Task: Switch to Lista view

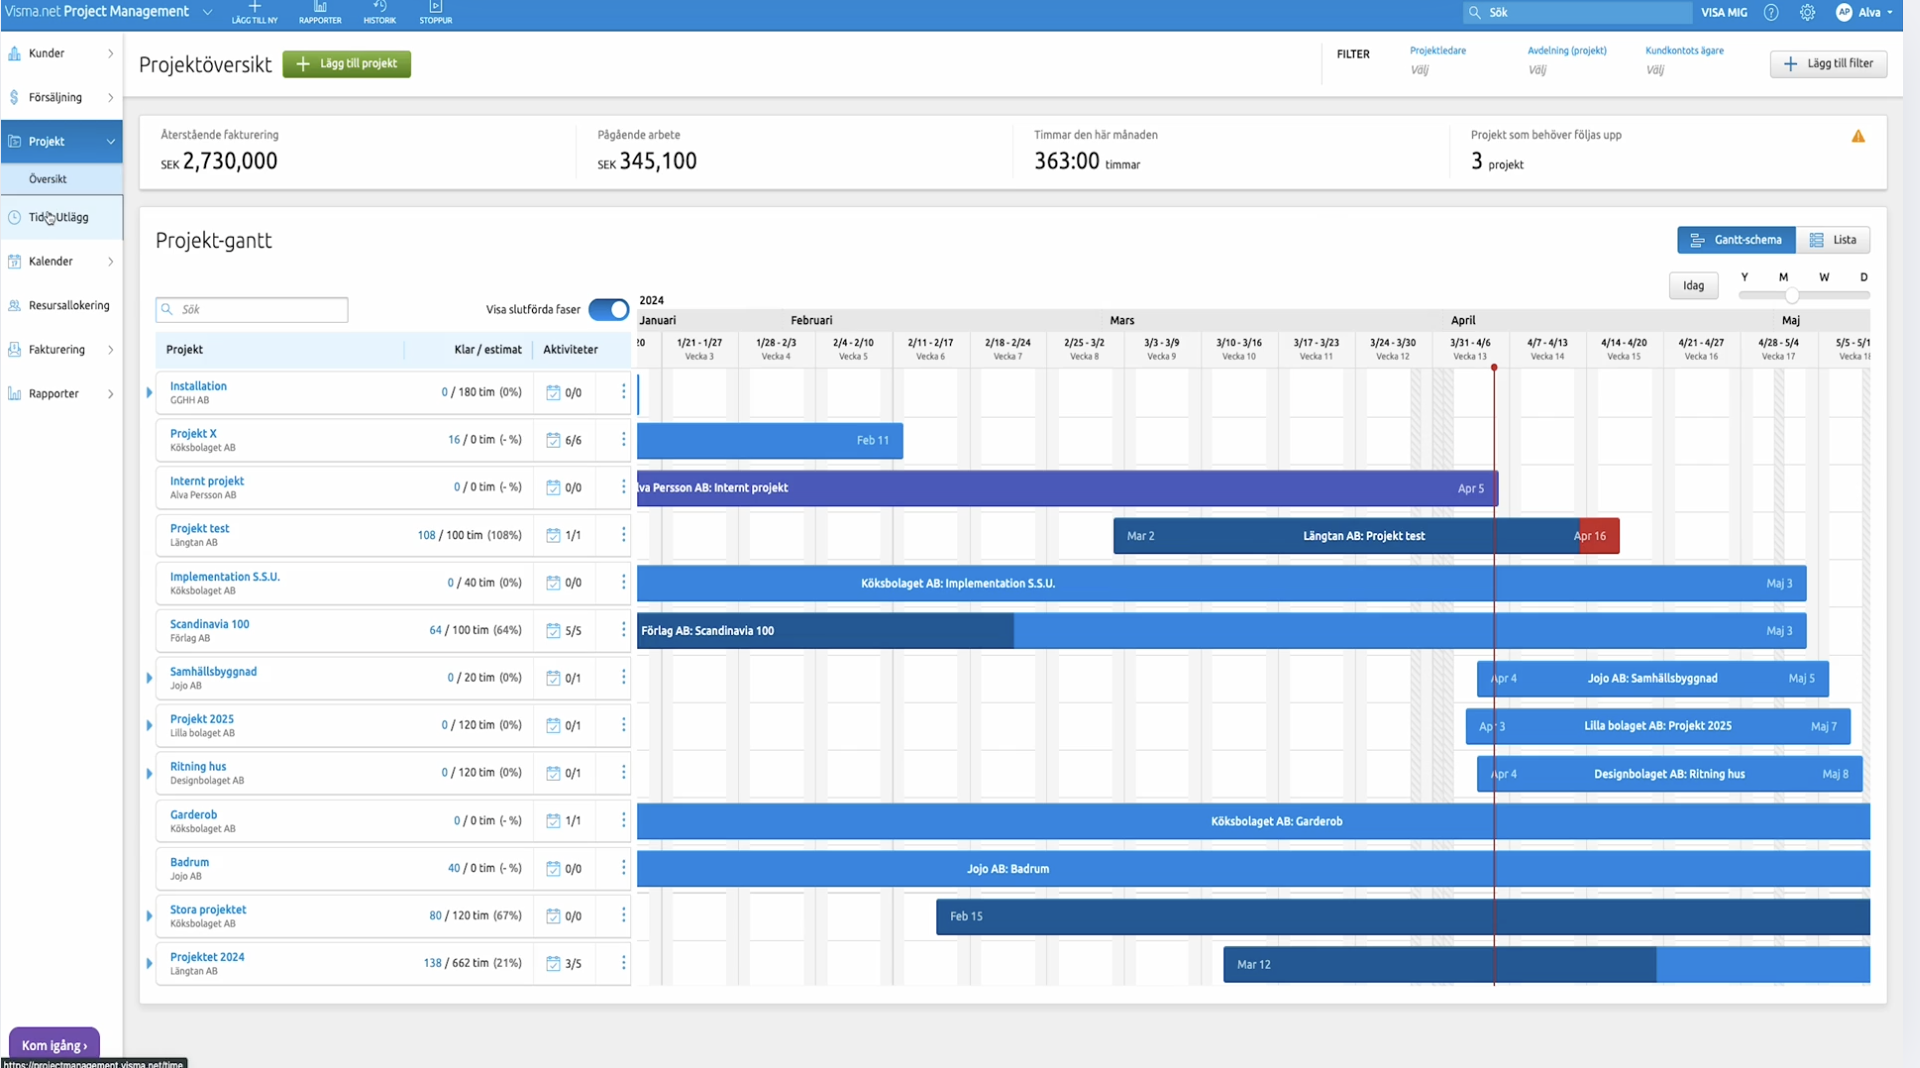Action: (1833, 240)
